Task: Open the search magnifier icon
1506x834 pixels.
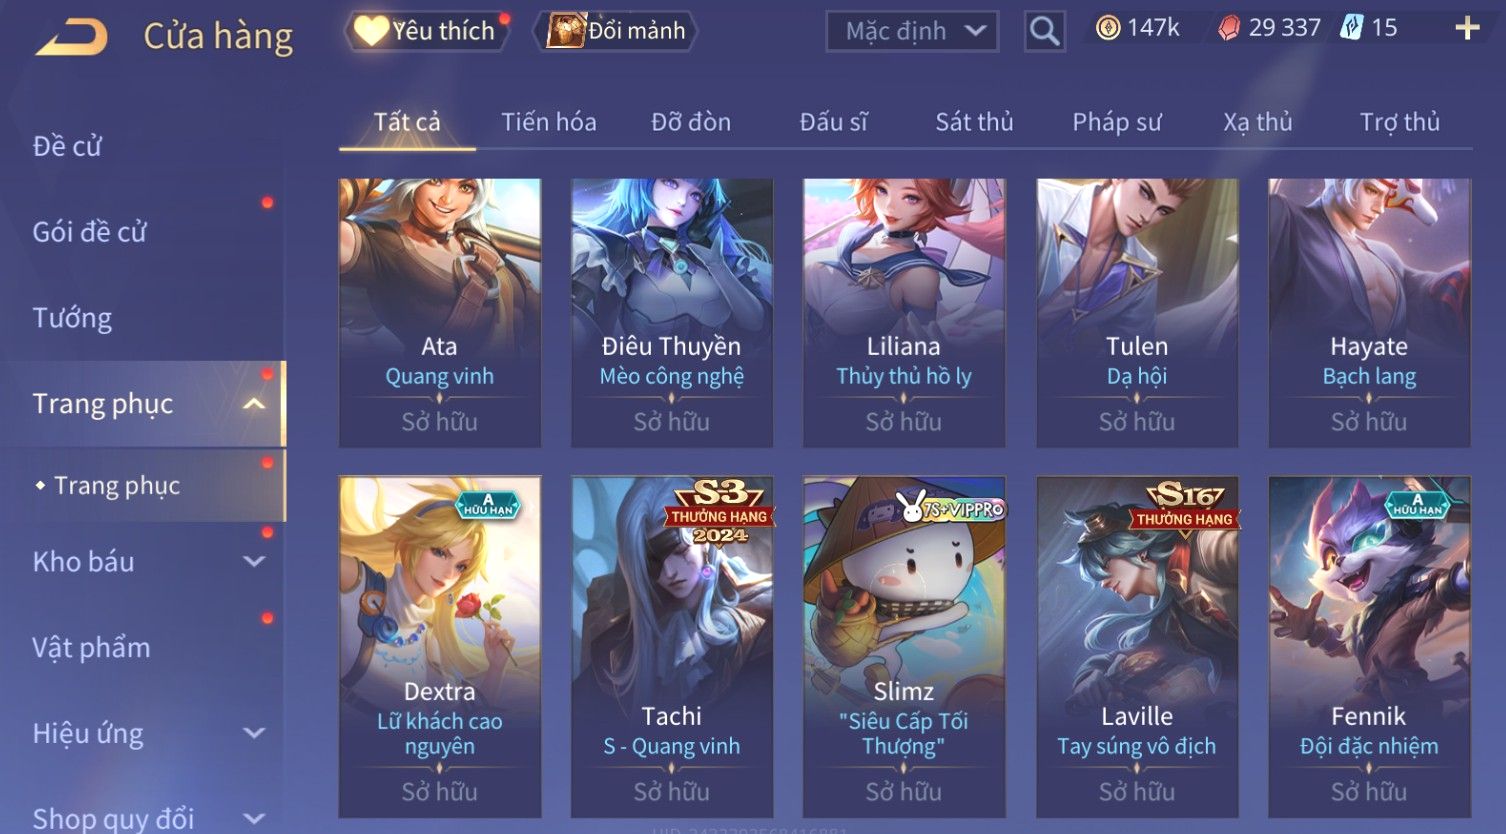Action: point(1044,31)
